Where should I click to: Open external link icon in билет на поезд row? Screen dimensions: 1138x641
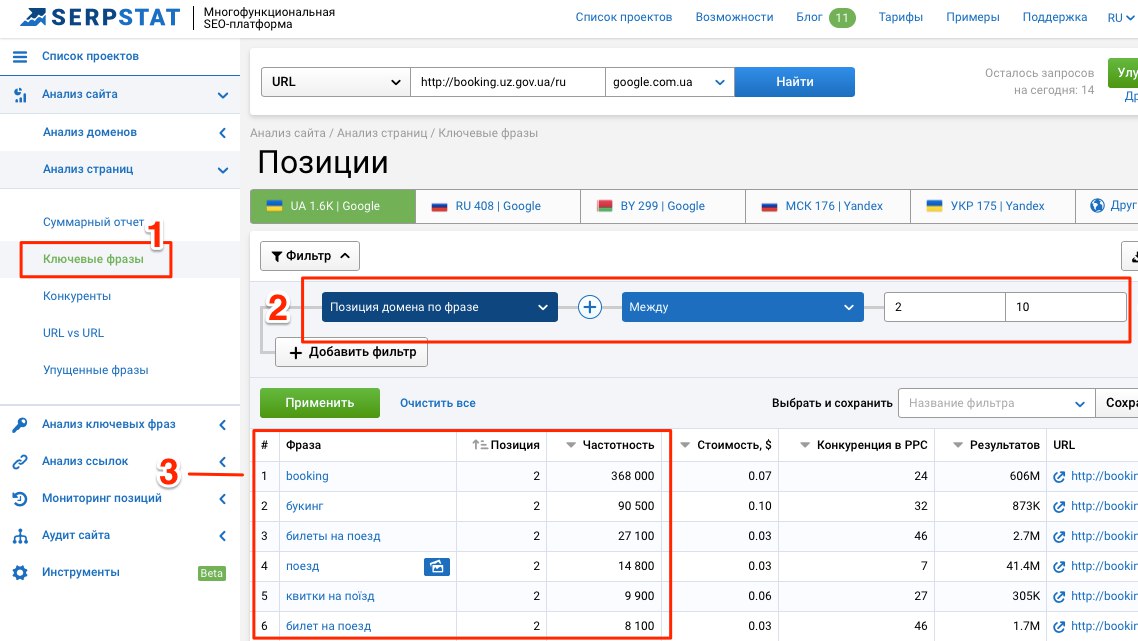click(1059, 626)
